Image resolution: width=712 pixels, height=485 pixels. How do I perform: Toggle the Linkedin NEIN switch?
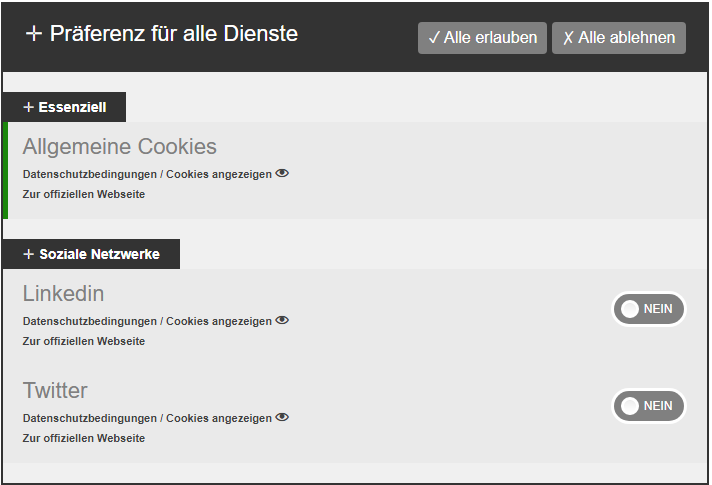click(649, 309)
